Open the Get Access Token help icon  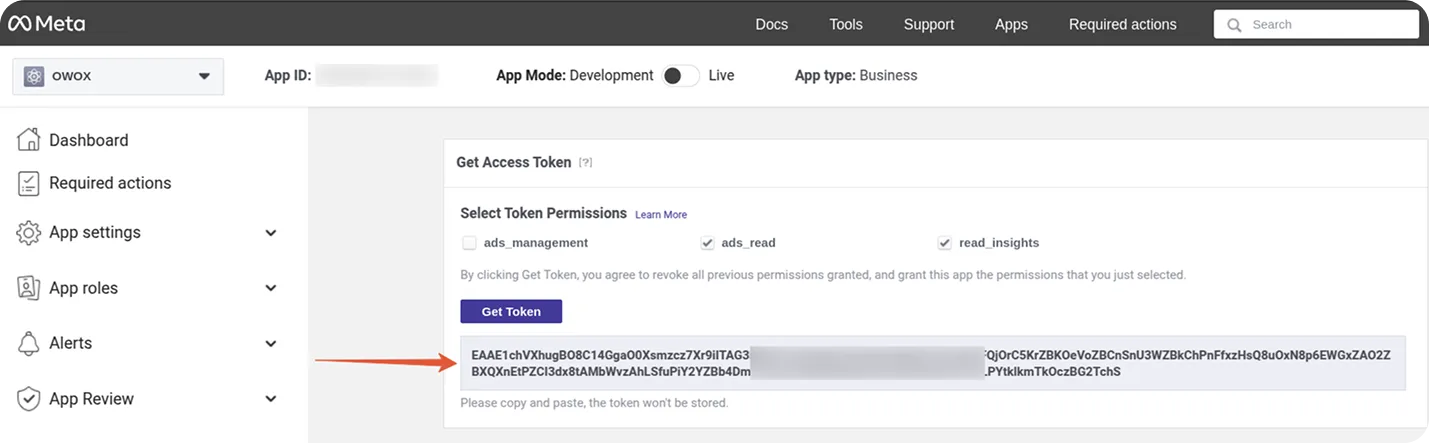[x=586, y=162]
